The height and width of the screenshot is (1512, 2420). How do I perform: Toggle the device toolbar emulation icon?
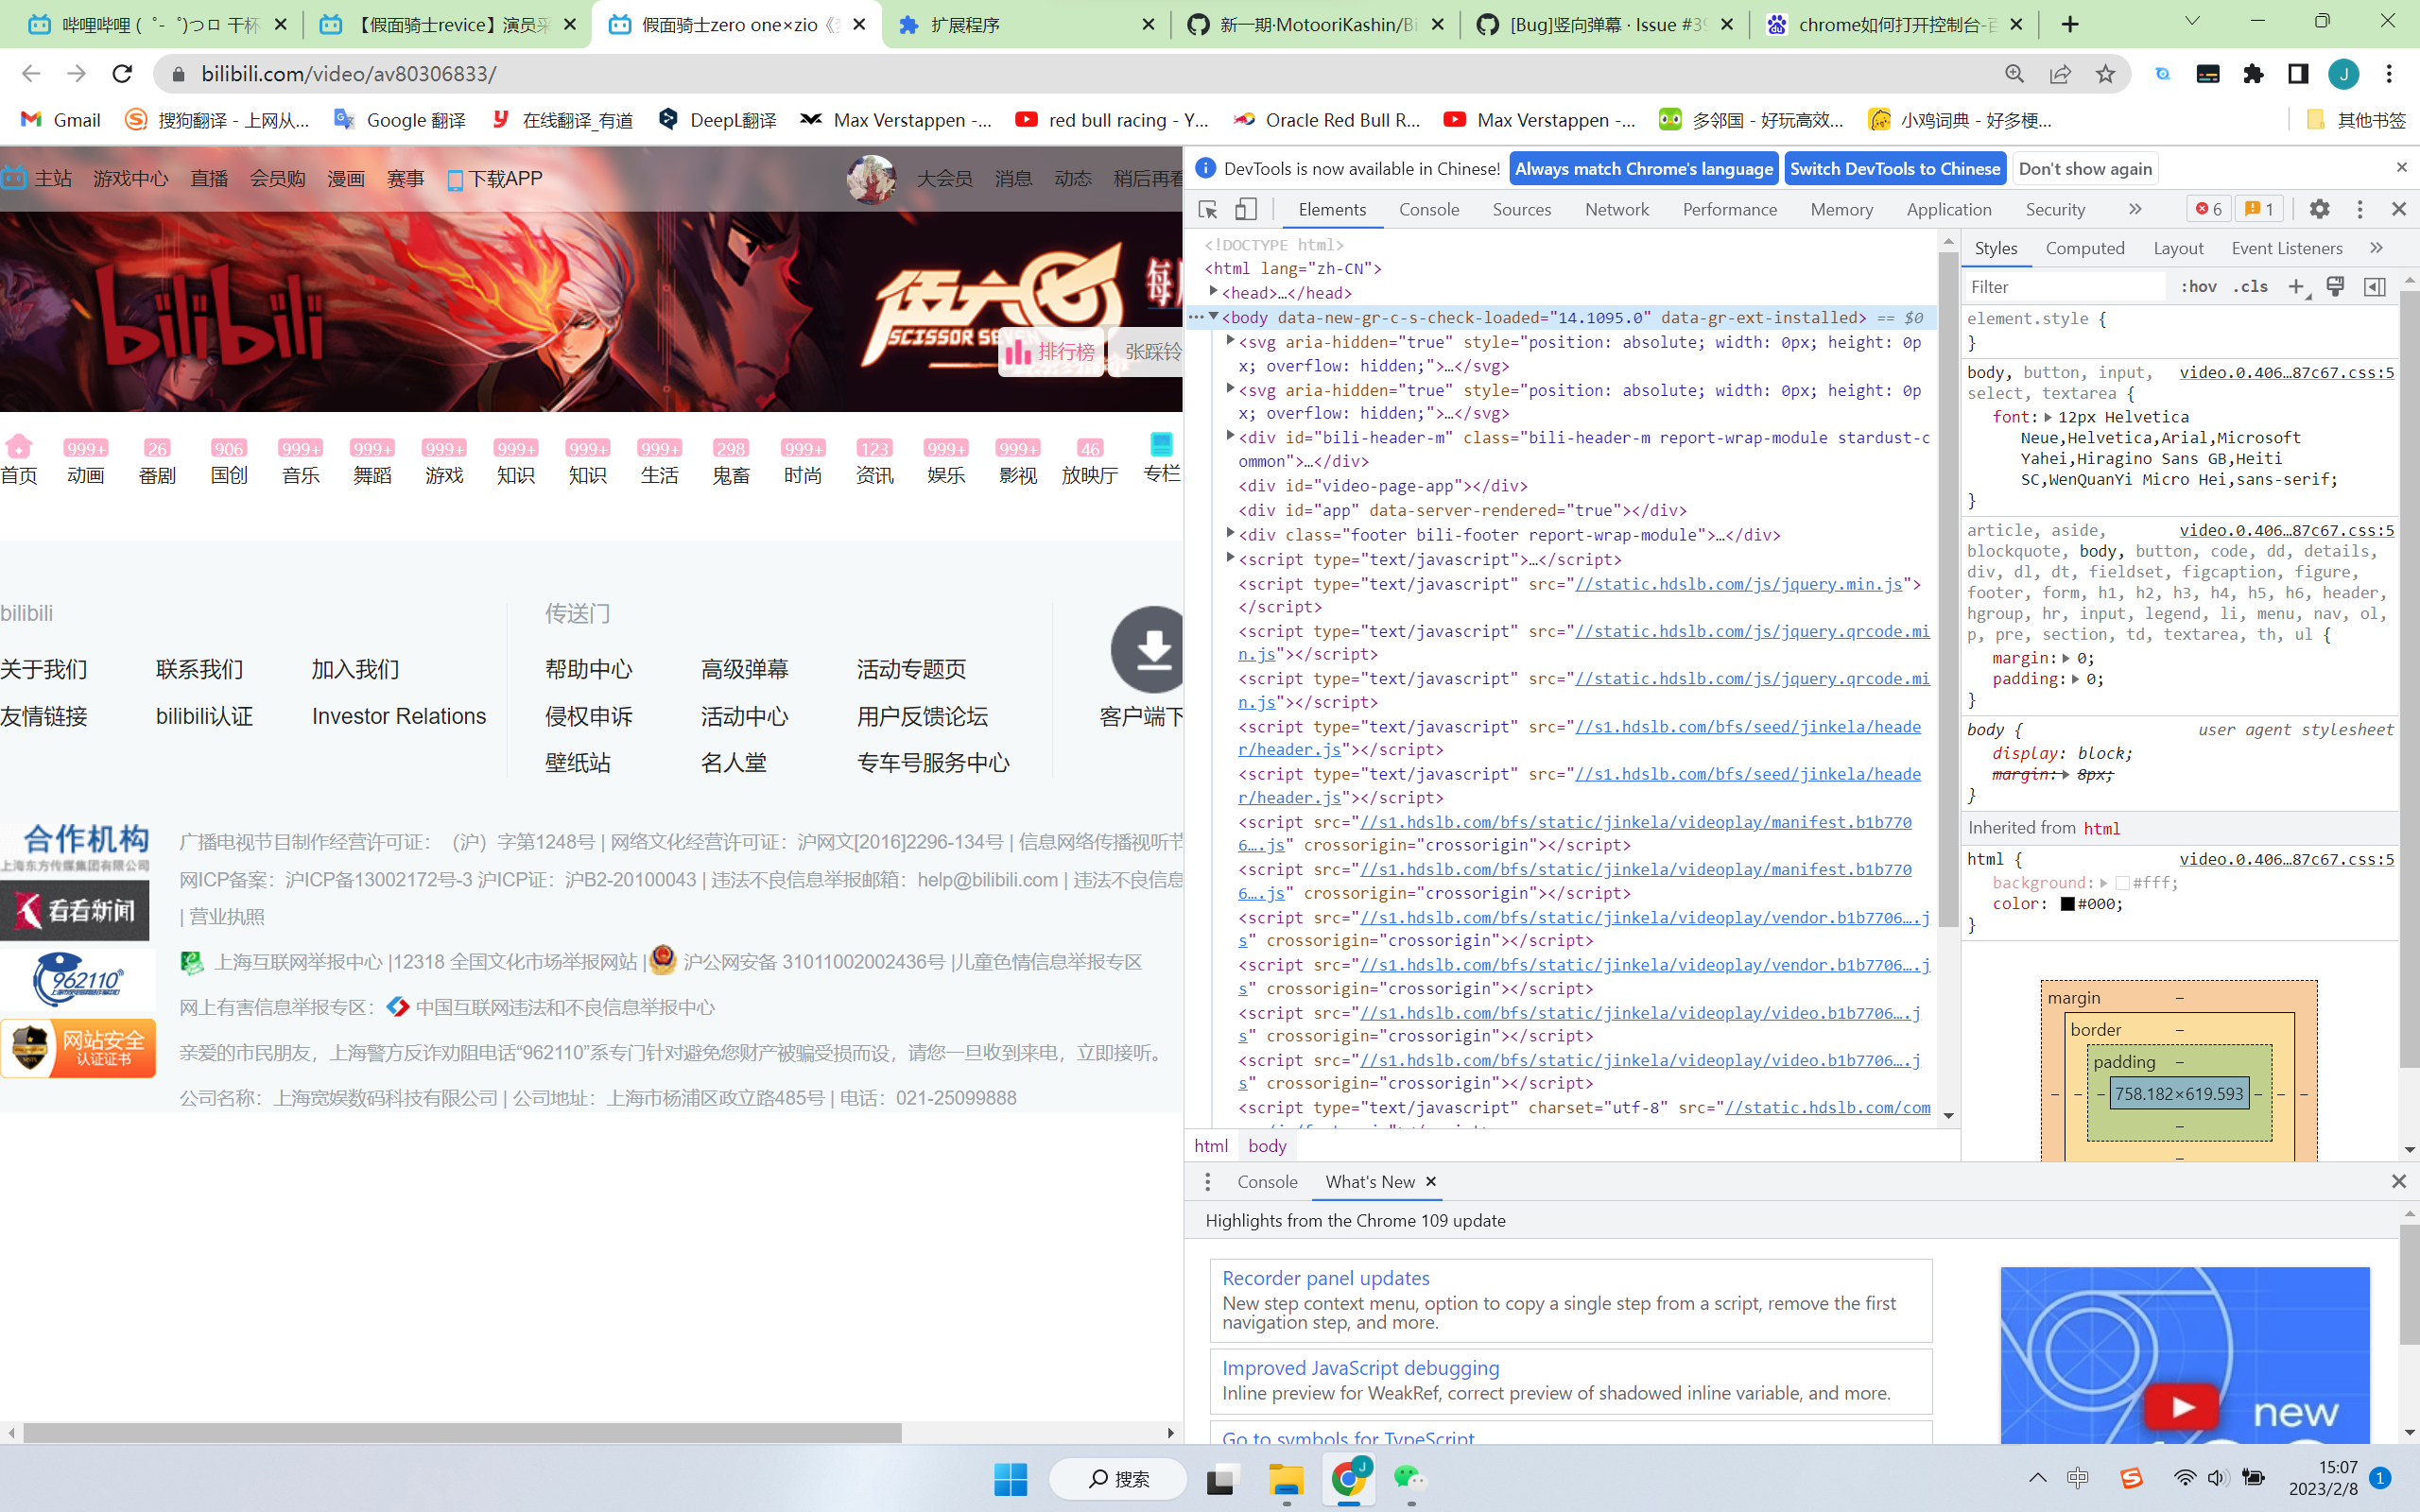1245,210
